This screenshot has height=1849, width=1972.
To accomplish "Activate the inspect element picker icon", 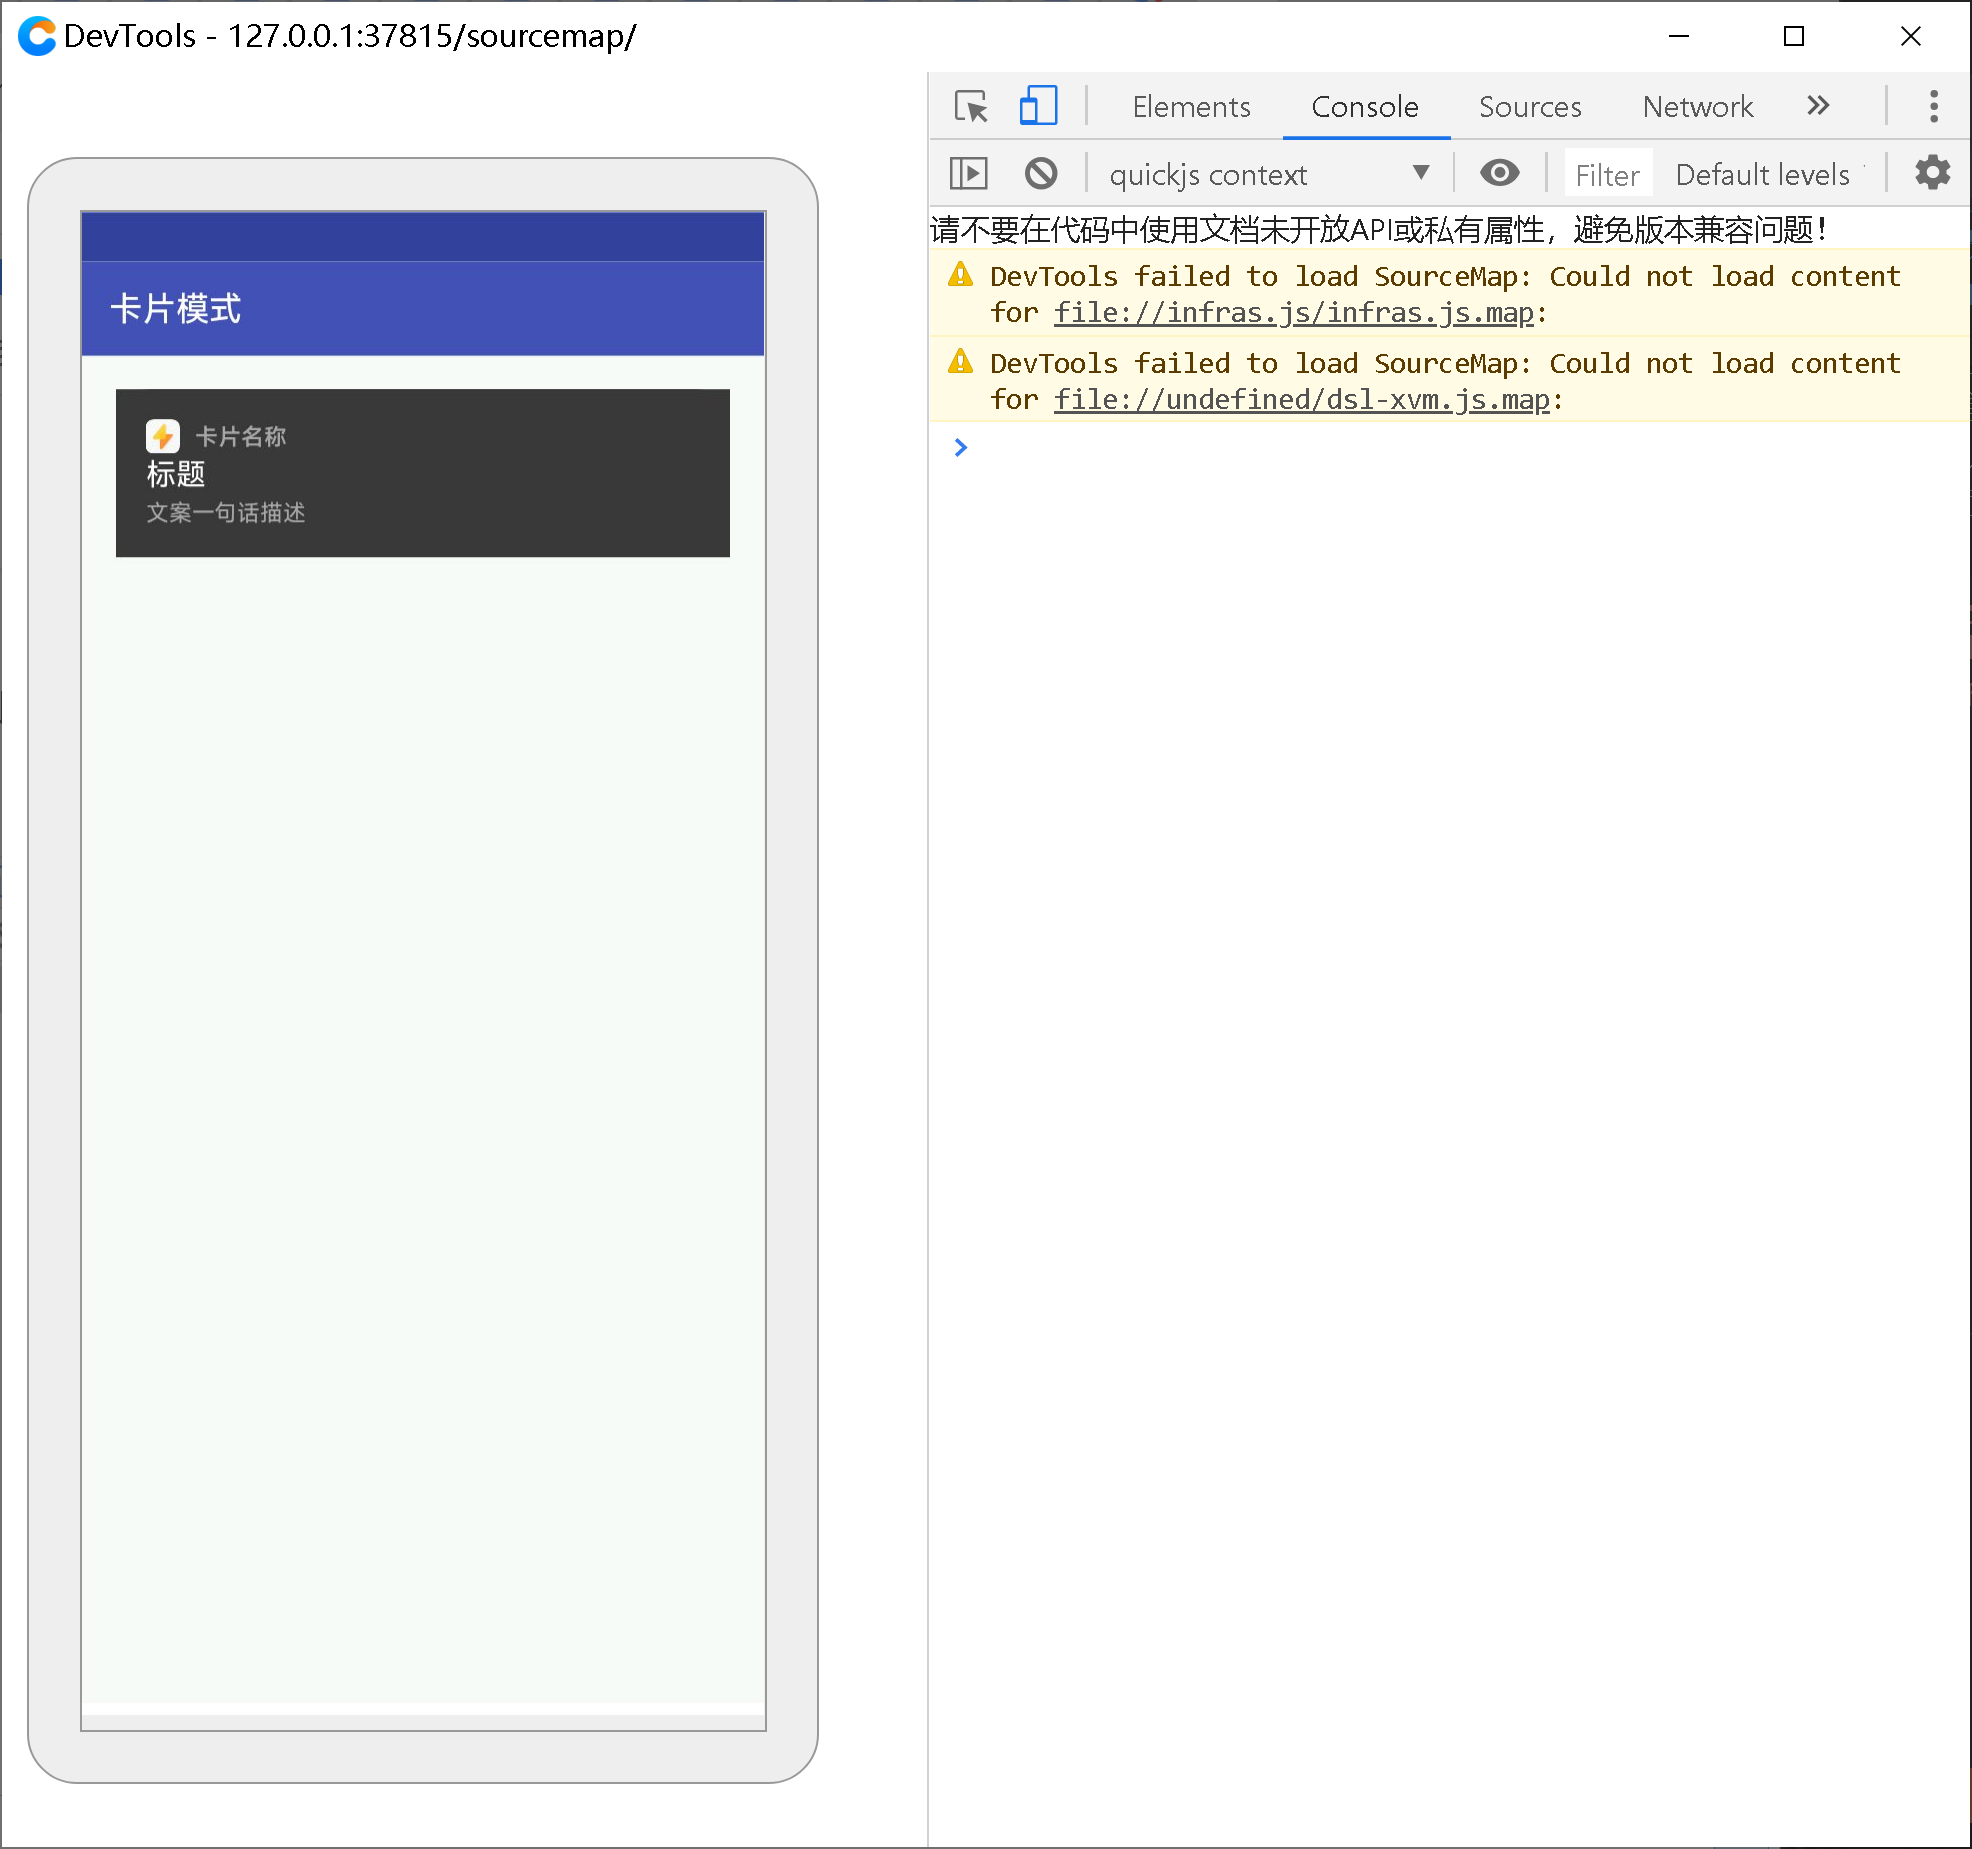I will click(971, 106).
